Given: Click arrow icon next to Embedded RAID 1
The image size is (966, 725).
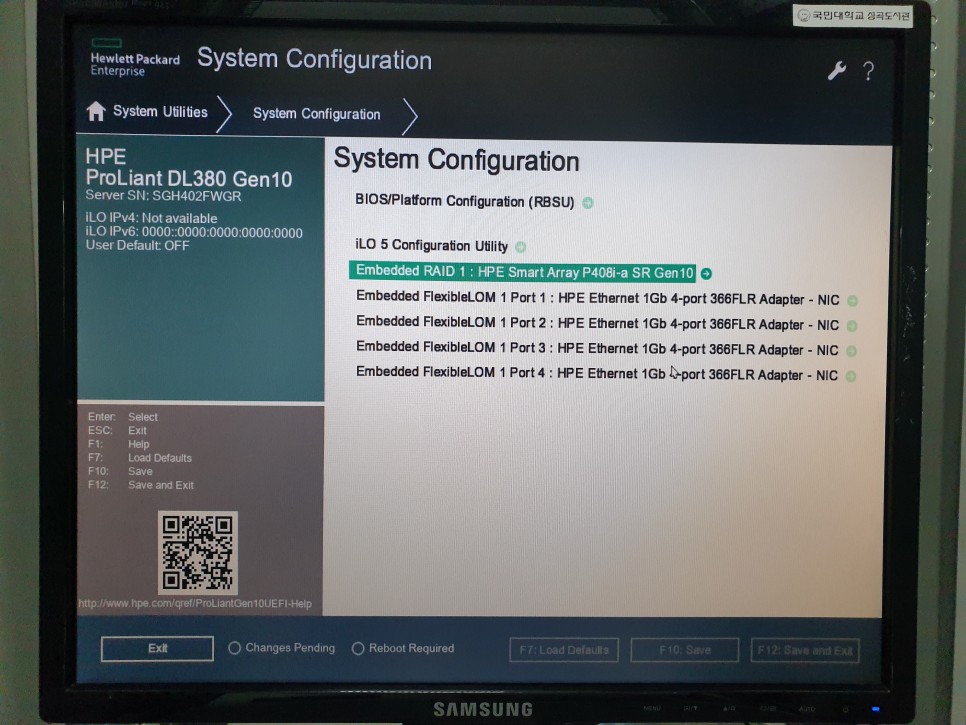Looking at the screenshot, I should coord(706,273).
